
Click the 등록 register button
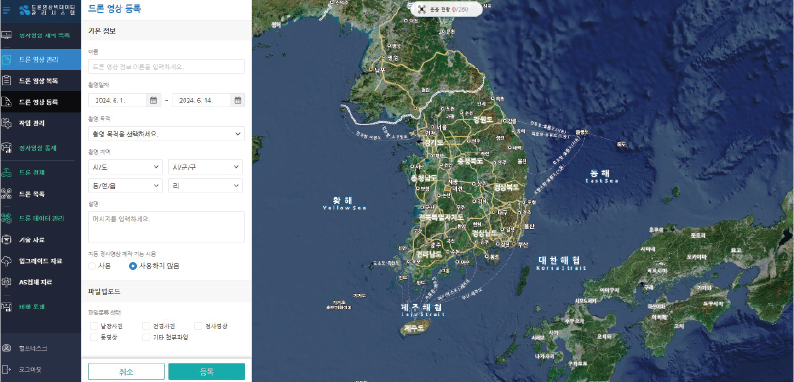tap(207, 371)
